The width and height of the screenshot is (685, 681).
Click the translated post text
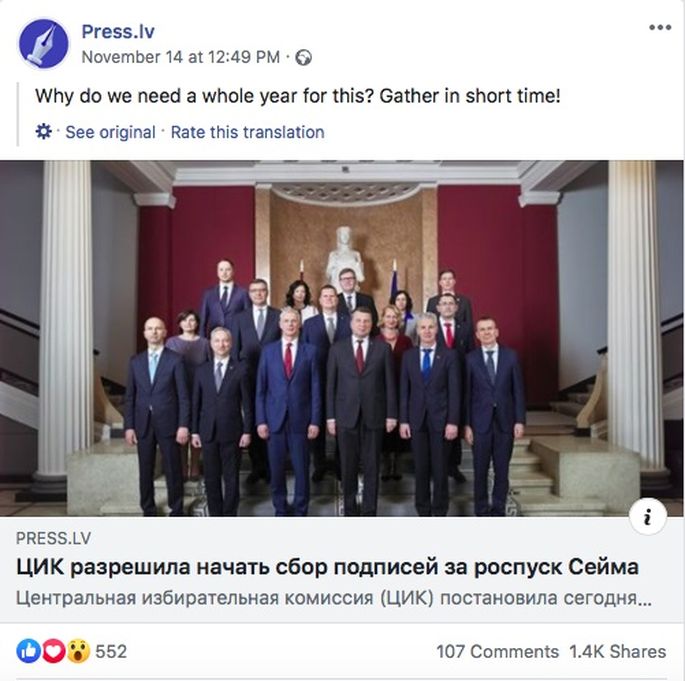(298, 96)
